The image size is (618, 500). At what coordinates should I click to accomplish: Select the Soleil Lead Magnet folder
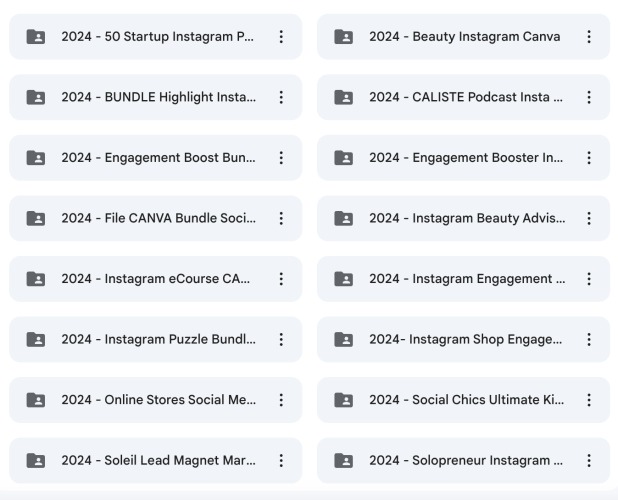[156, 460]
